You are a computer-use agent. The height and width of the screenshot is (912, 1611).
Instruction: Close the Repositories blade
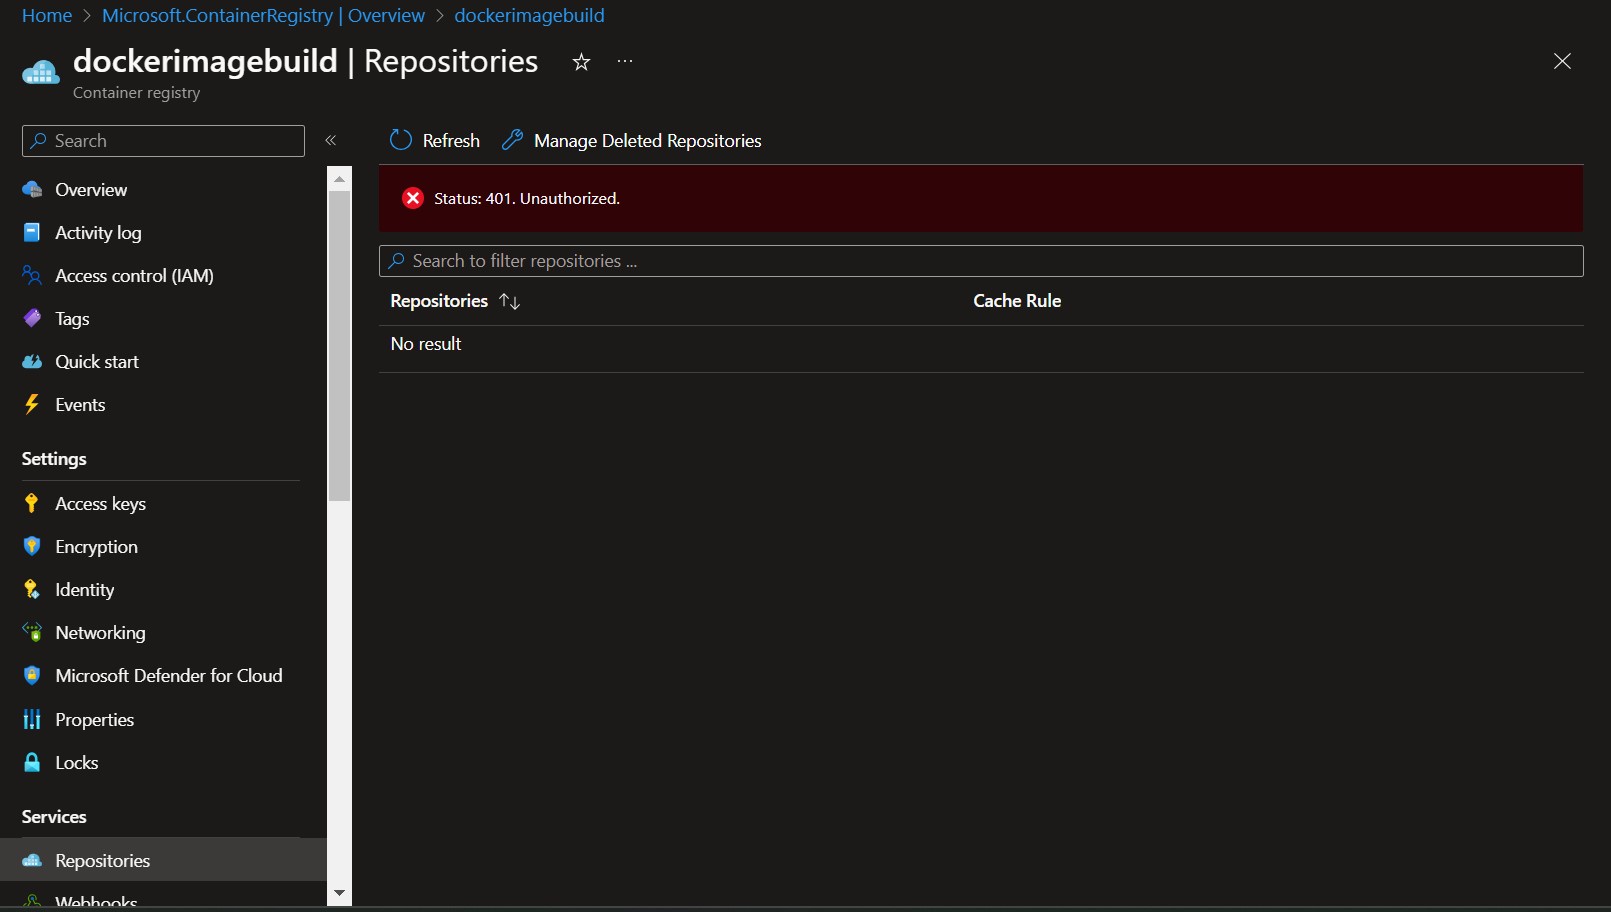(1562, 62)
